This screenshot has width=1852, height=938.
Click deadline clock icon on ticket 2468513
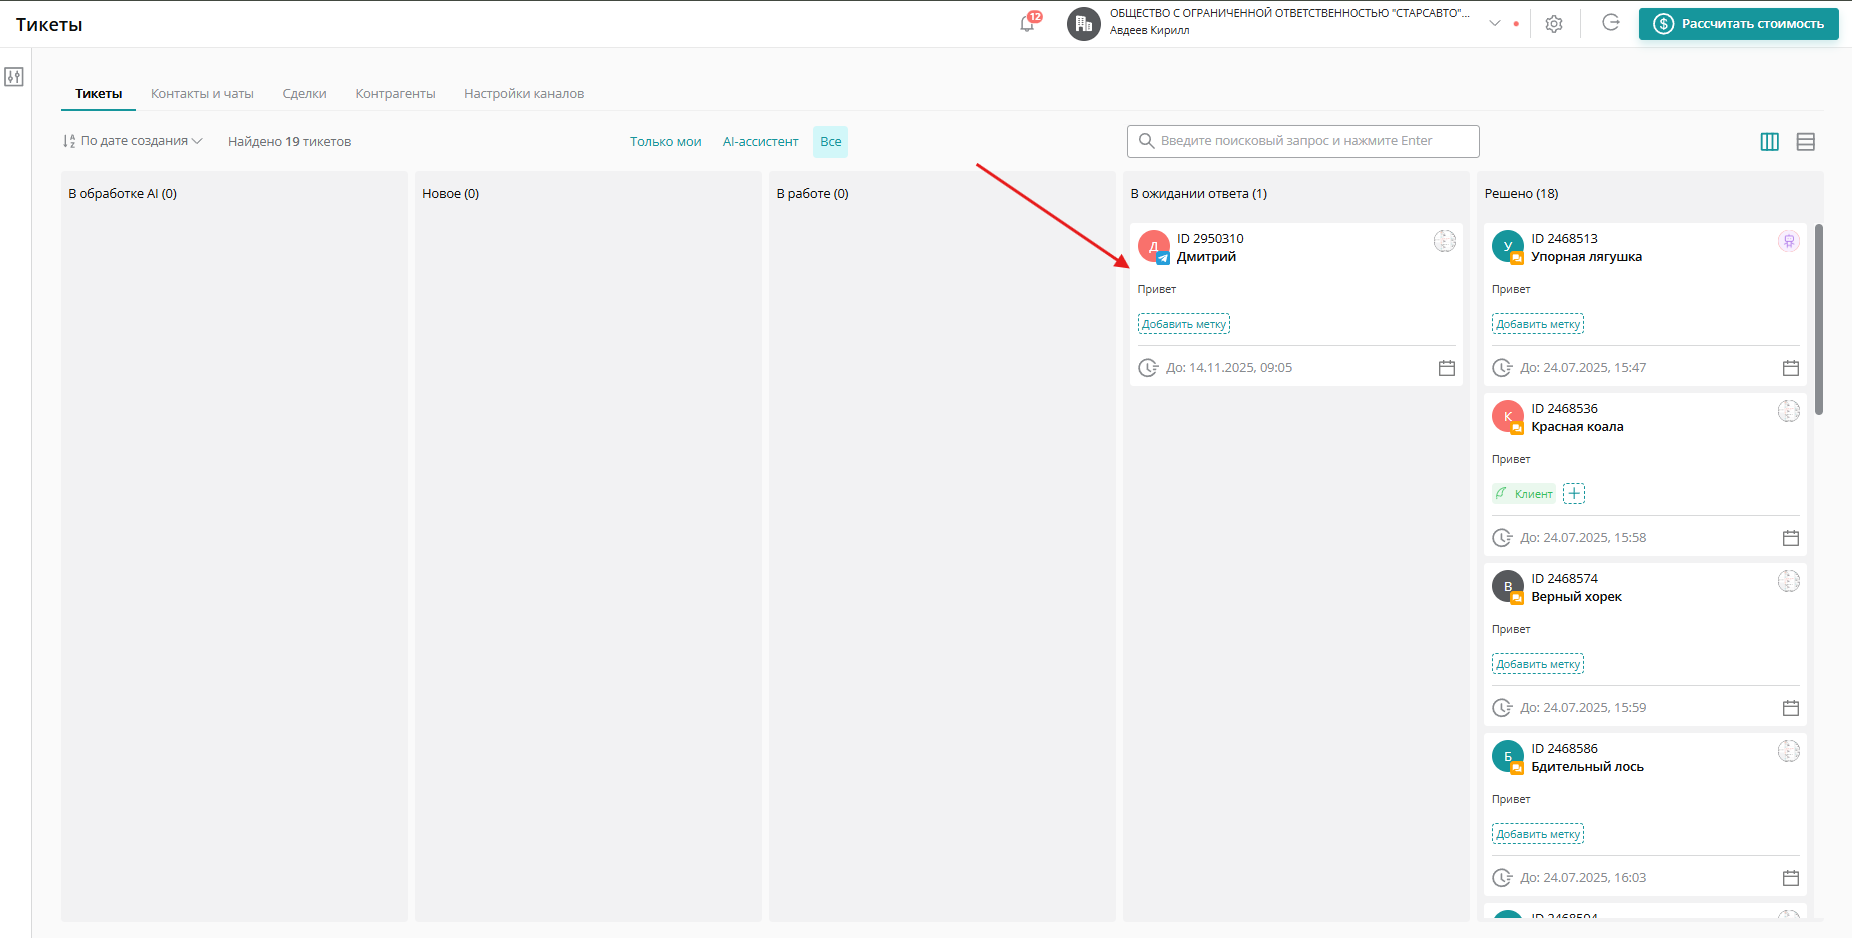coord(1502,368)
